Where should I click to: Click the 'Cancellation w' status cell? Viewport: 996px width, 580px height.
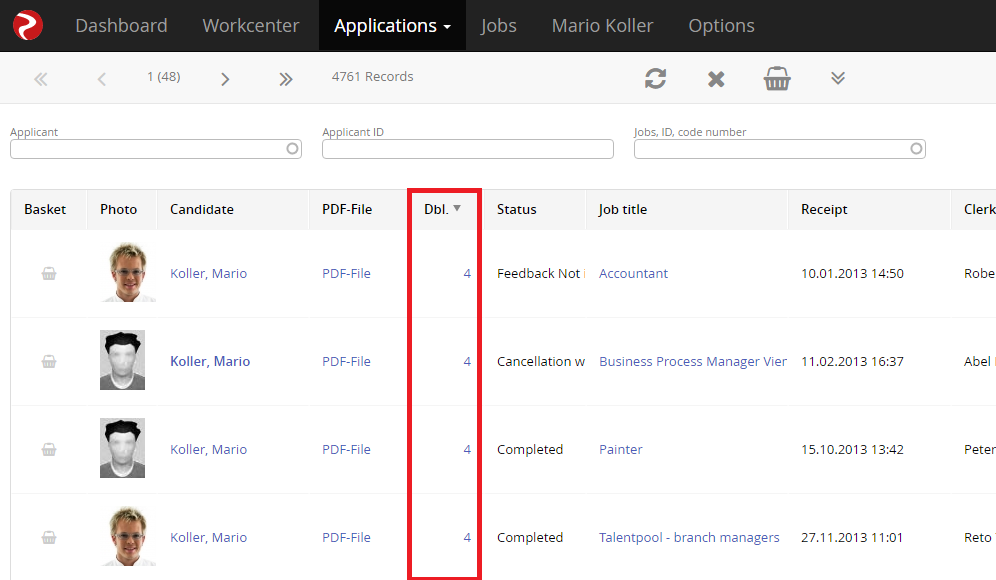[541, 361]
